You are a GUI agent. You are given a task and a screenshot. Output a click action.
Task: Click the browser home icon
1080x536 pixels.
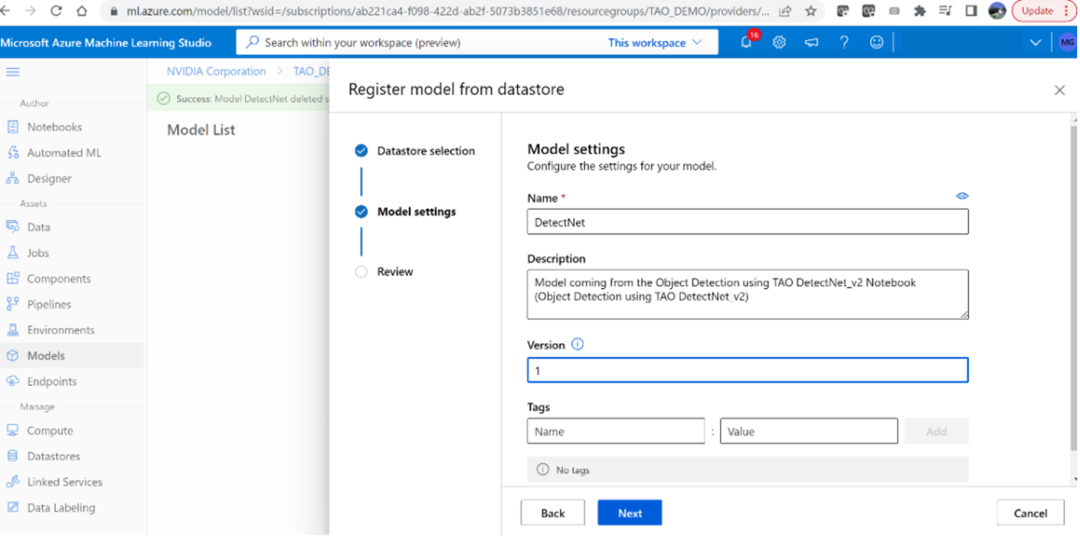(81, 11)
